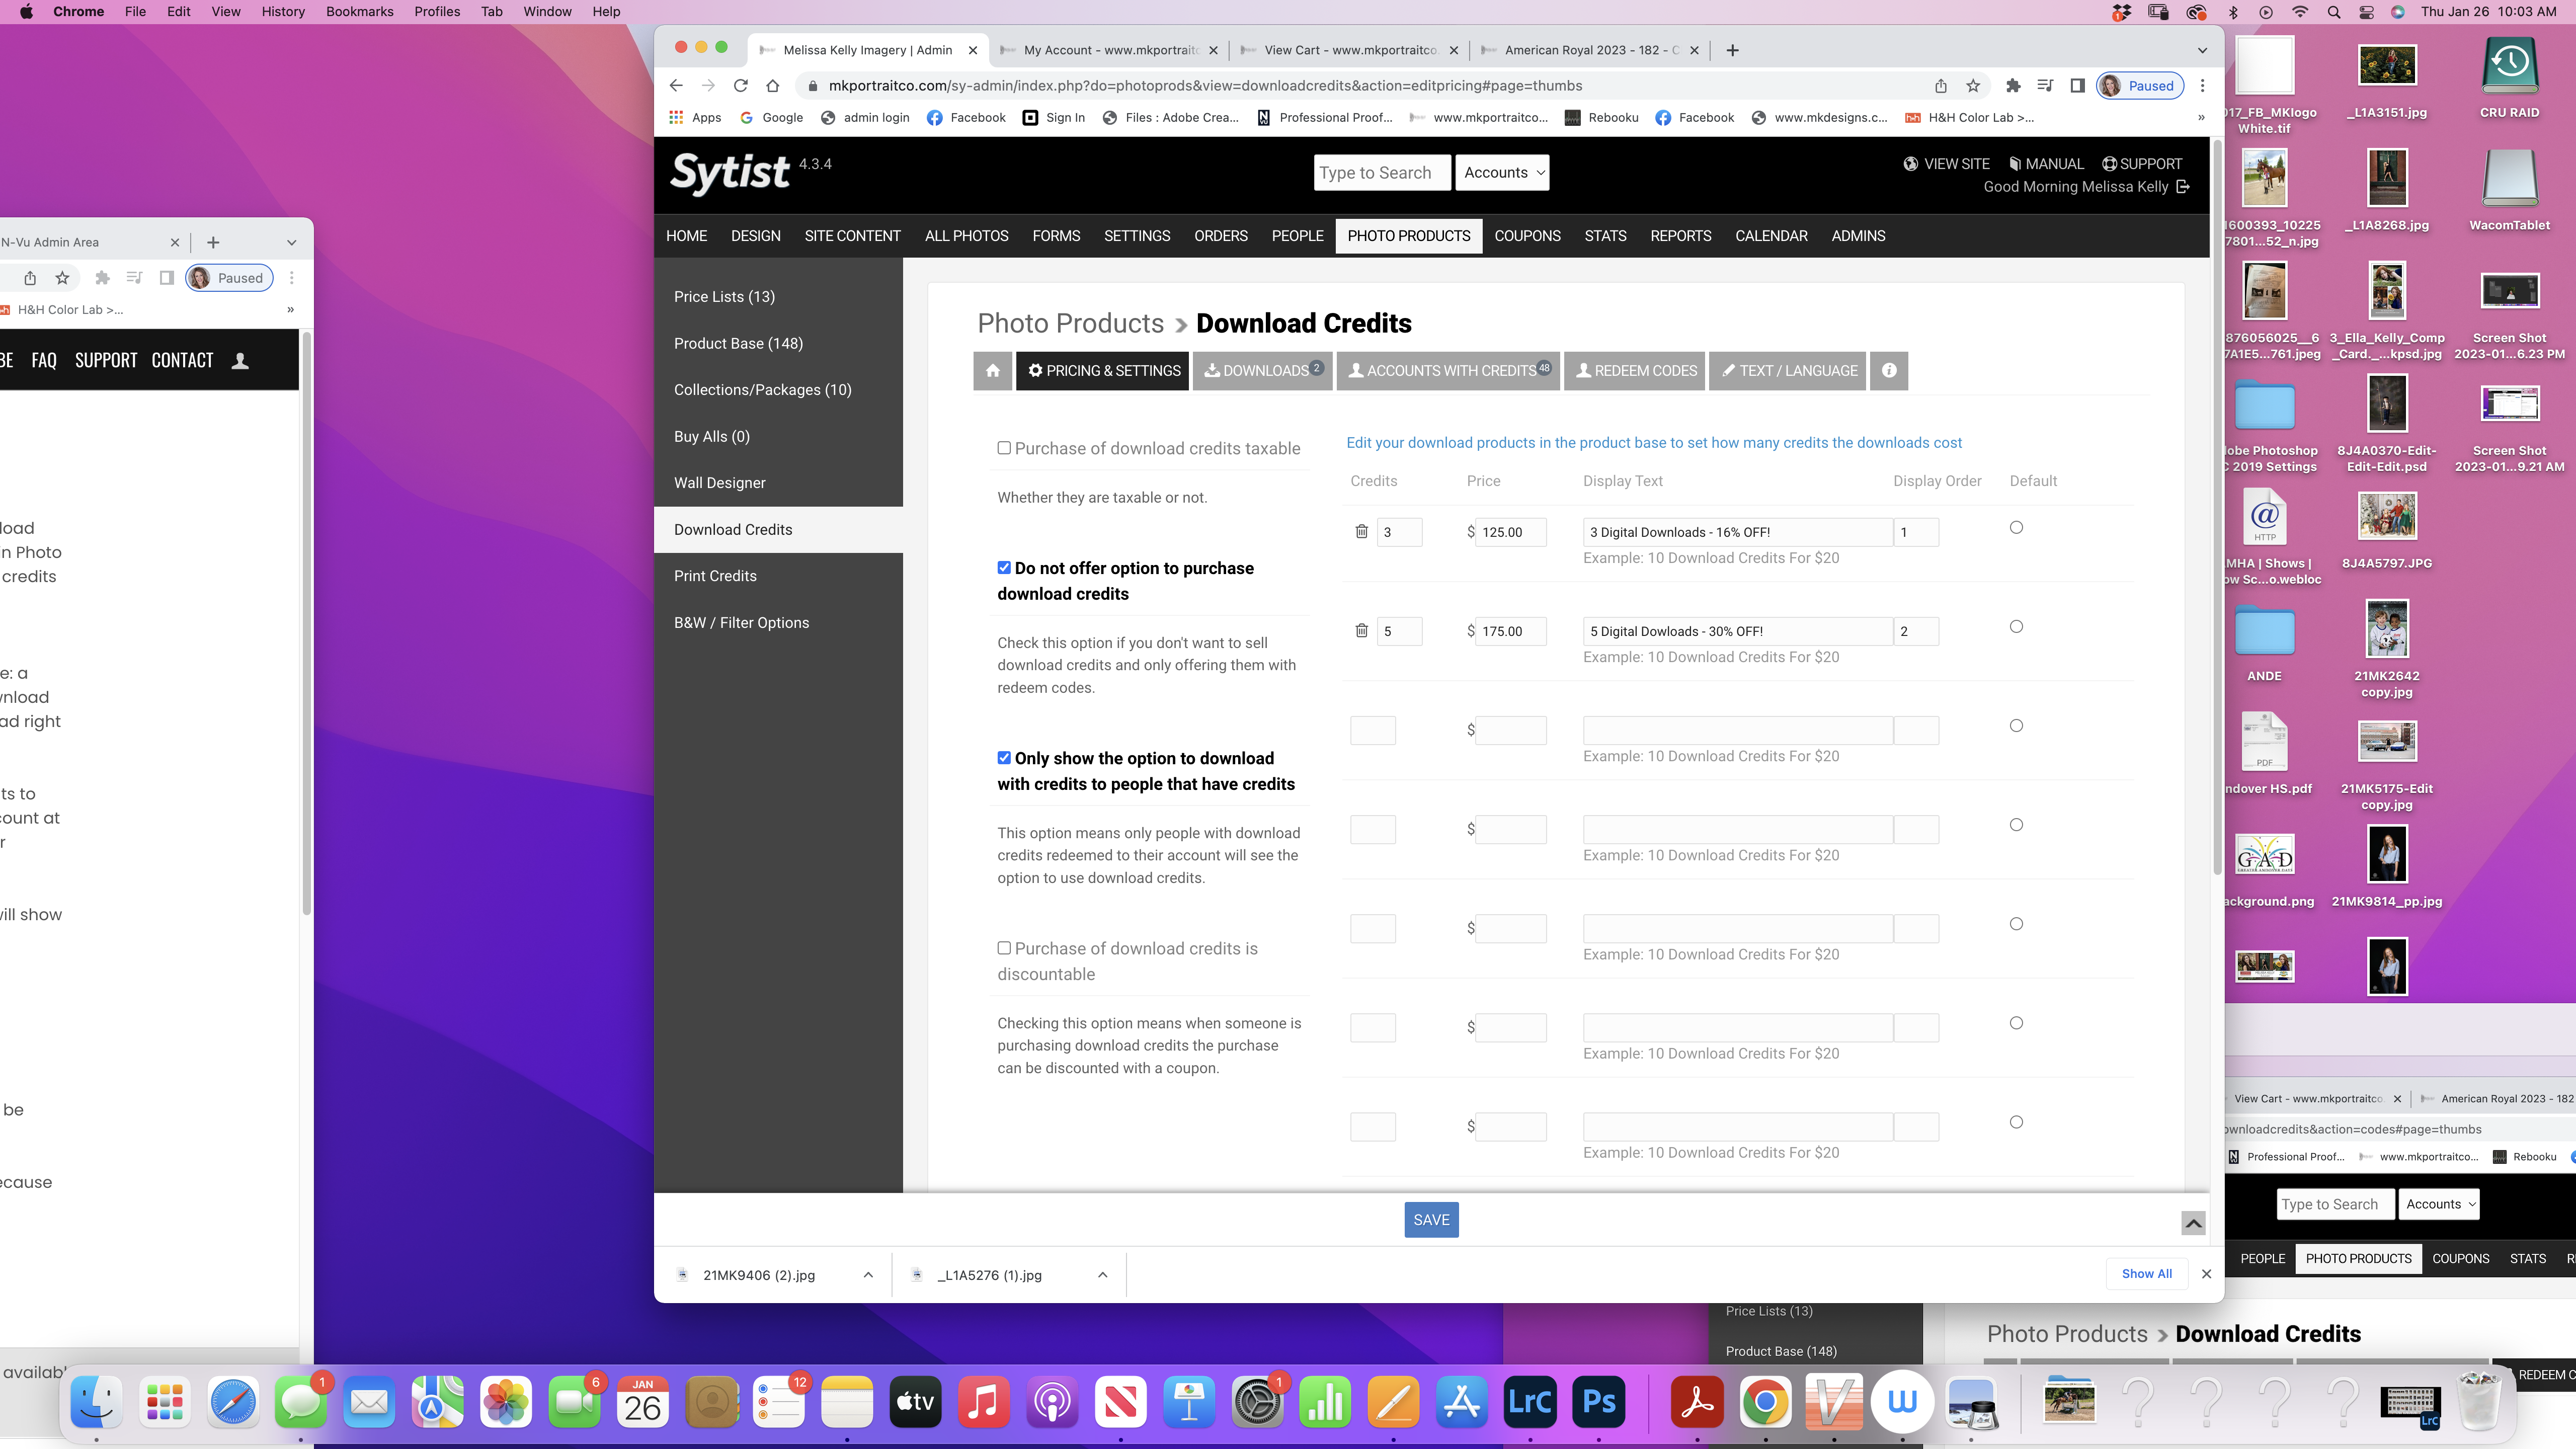Open Spotlight search in the menu bar
This screenshot has width=2576, height=1449.
pos(2333,12)
